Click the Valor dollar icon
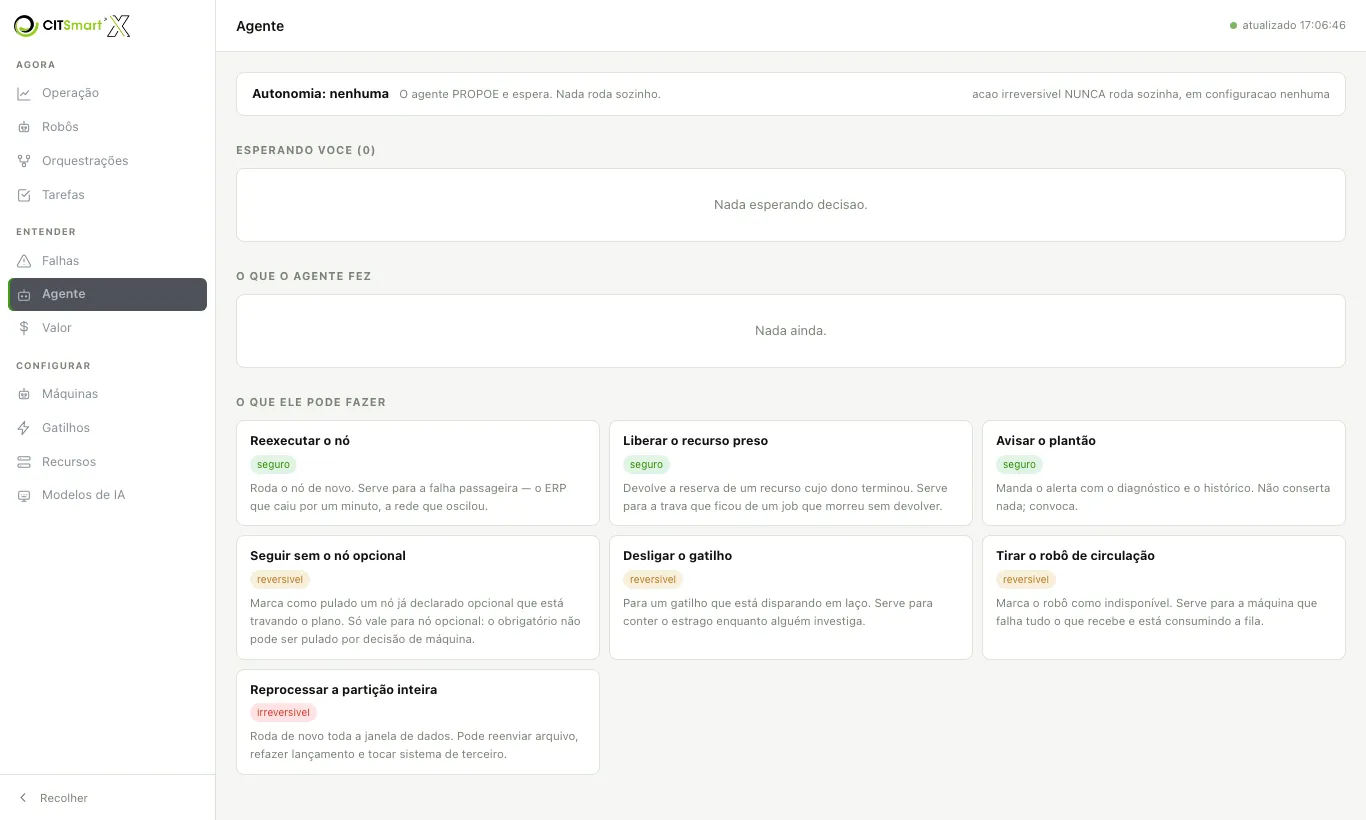 pyautogui.click(x=24, y=328)
